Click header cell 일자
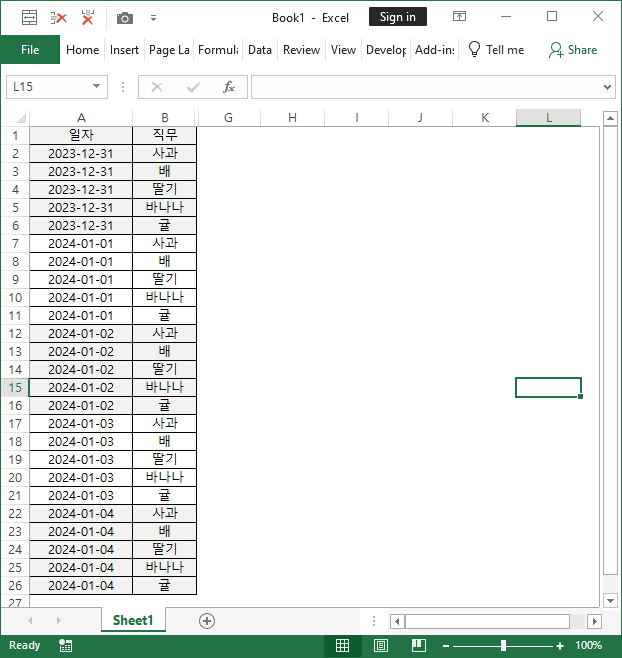 pyautogui.click(x=81, y=135)
